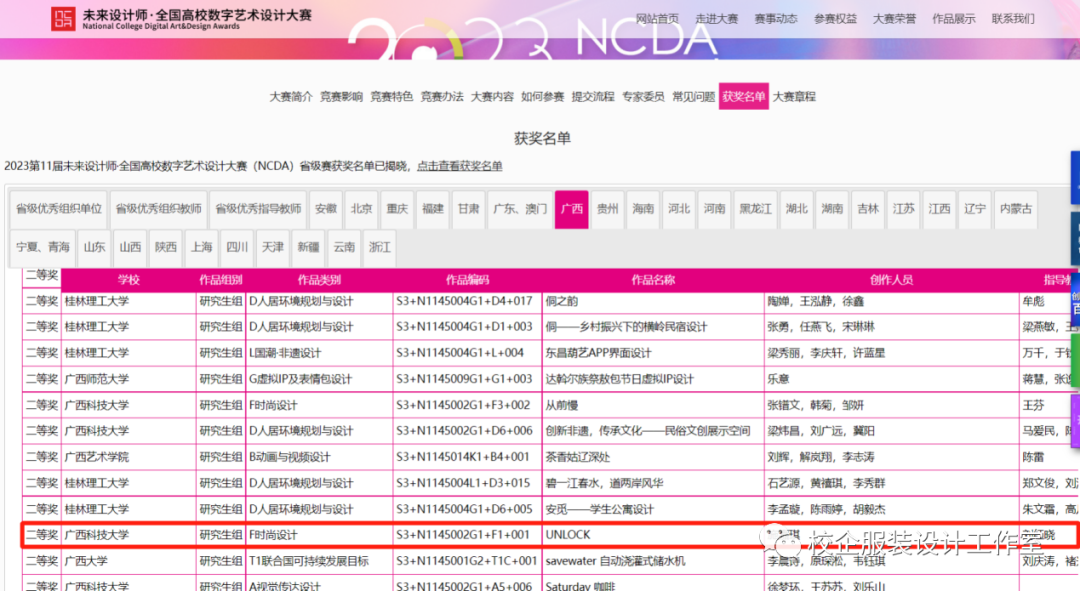Select the 省级优秀指导教师 tab
Image resolution: width=1080 pixels, height=591 pixels.
tap(258, 209)
